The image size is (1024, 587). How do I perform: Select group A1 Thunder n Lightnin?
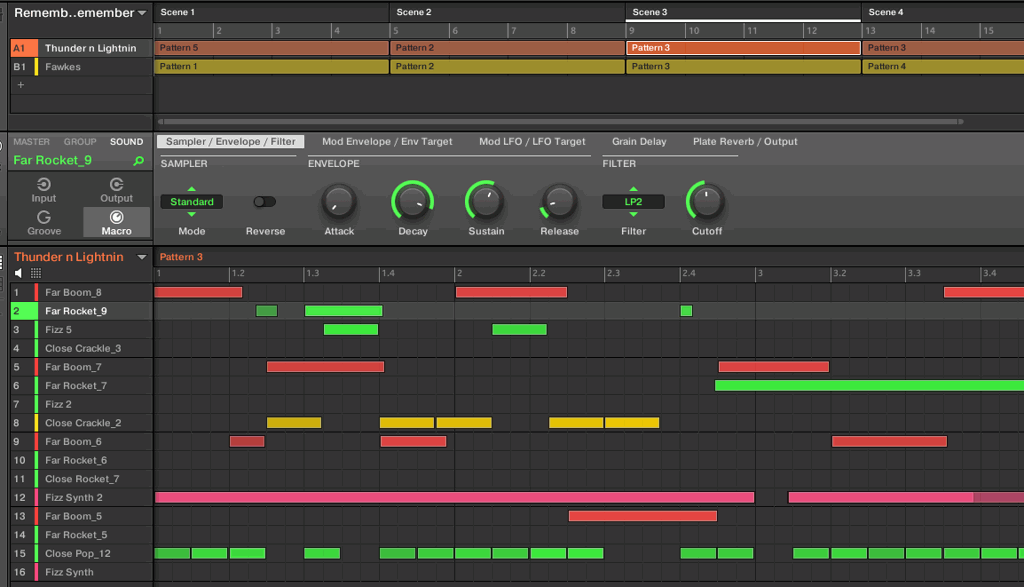pos(82,48)
